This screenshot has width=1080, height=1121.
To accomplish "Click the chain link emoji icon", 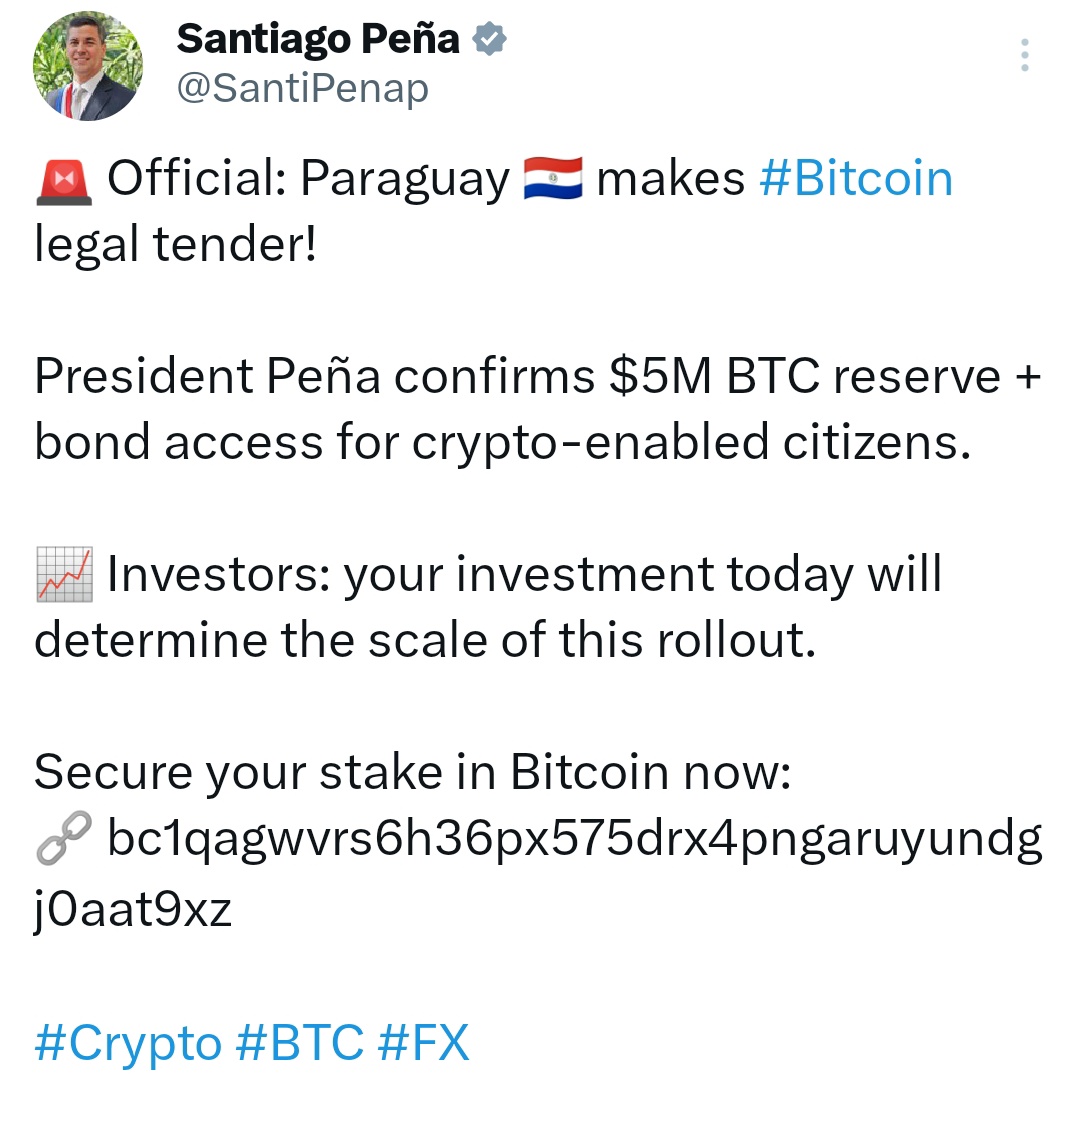I will (63, 839).
